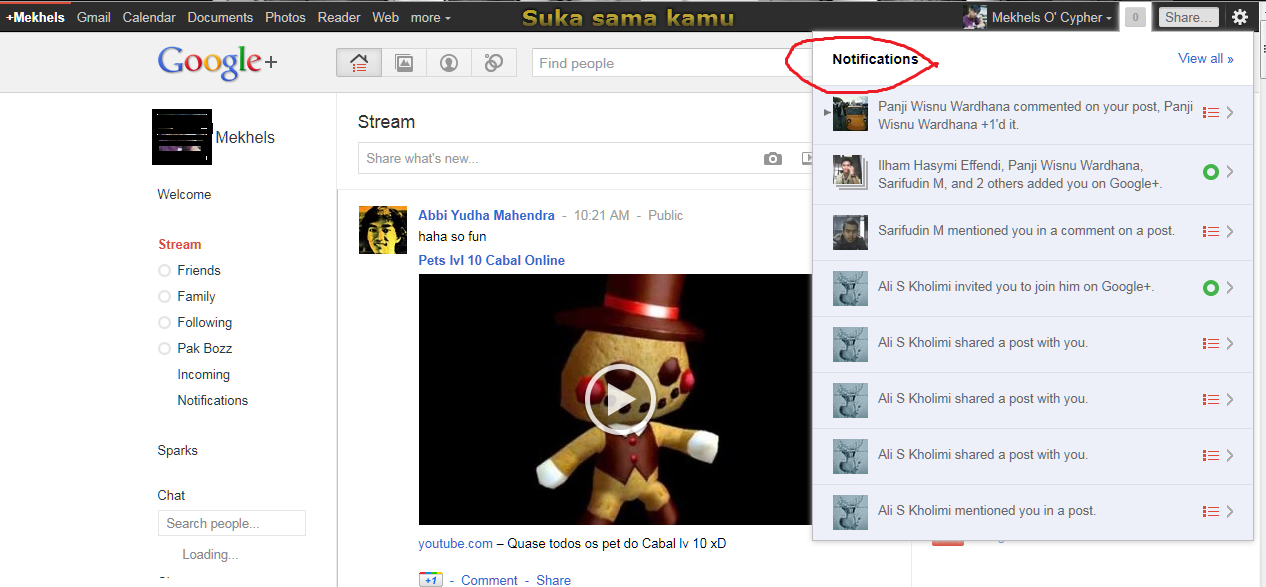Open Mekhels O' Cypher account dropdown
This screenshot has height=587, width=1266.
point(1052,17)
